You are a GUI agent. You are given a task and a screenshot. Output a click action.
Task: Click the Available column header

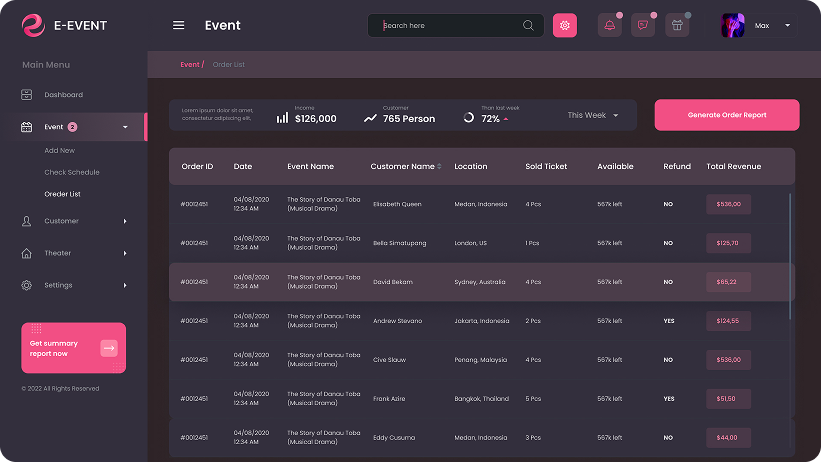point(615,167)
